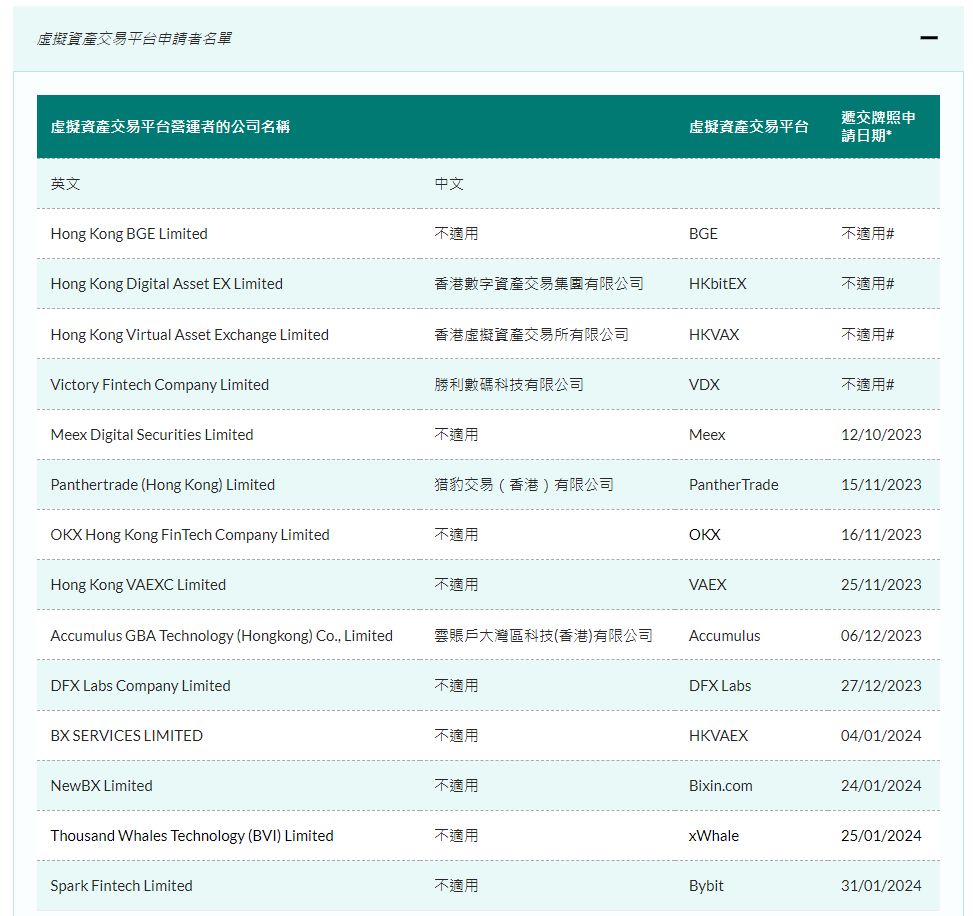Click the HKbitEX platform name
Screen dimensions: 973x916
click(x=717, y=284)
